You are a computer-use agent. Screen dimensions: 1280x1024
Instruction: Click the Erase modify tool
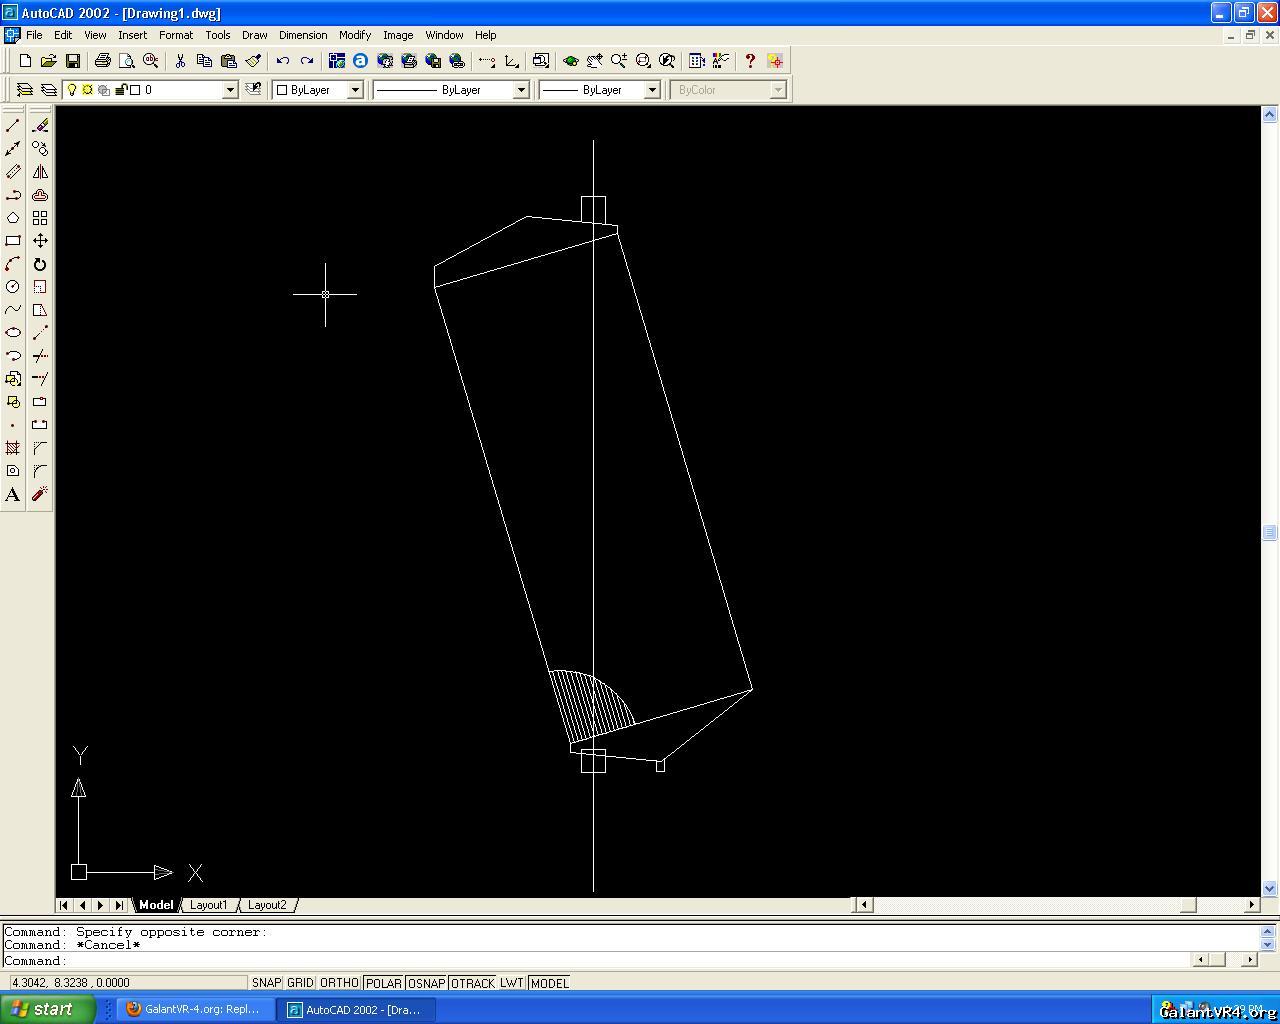click(40, 126)
